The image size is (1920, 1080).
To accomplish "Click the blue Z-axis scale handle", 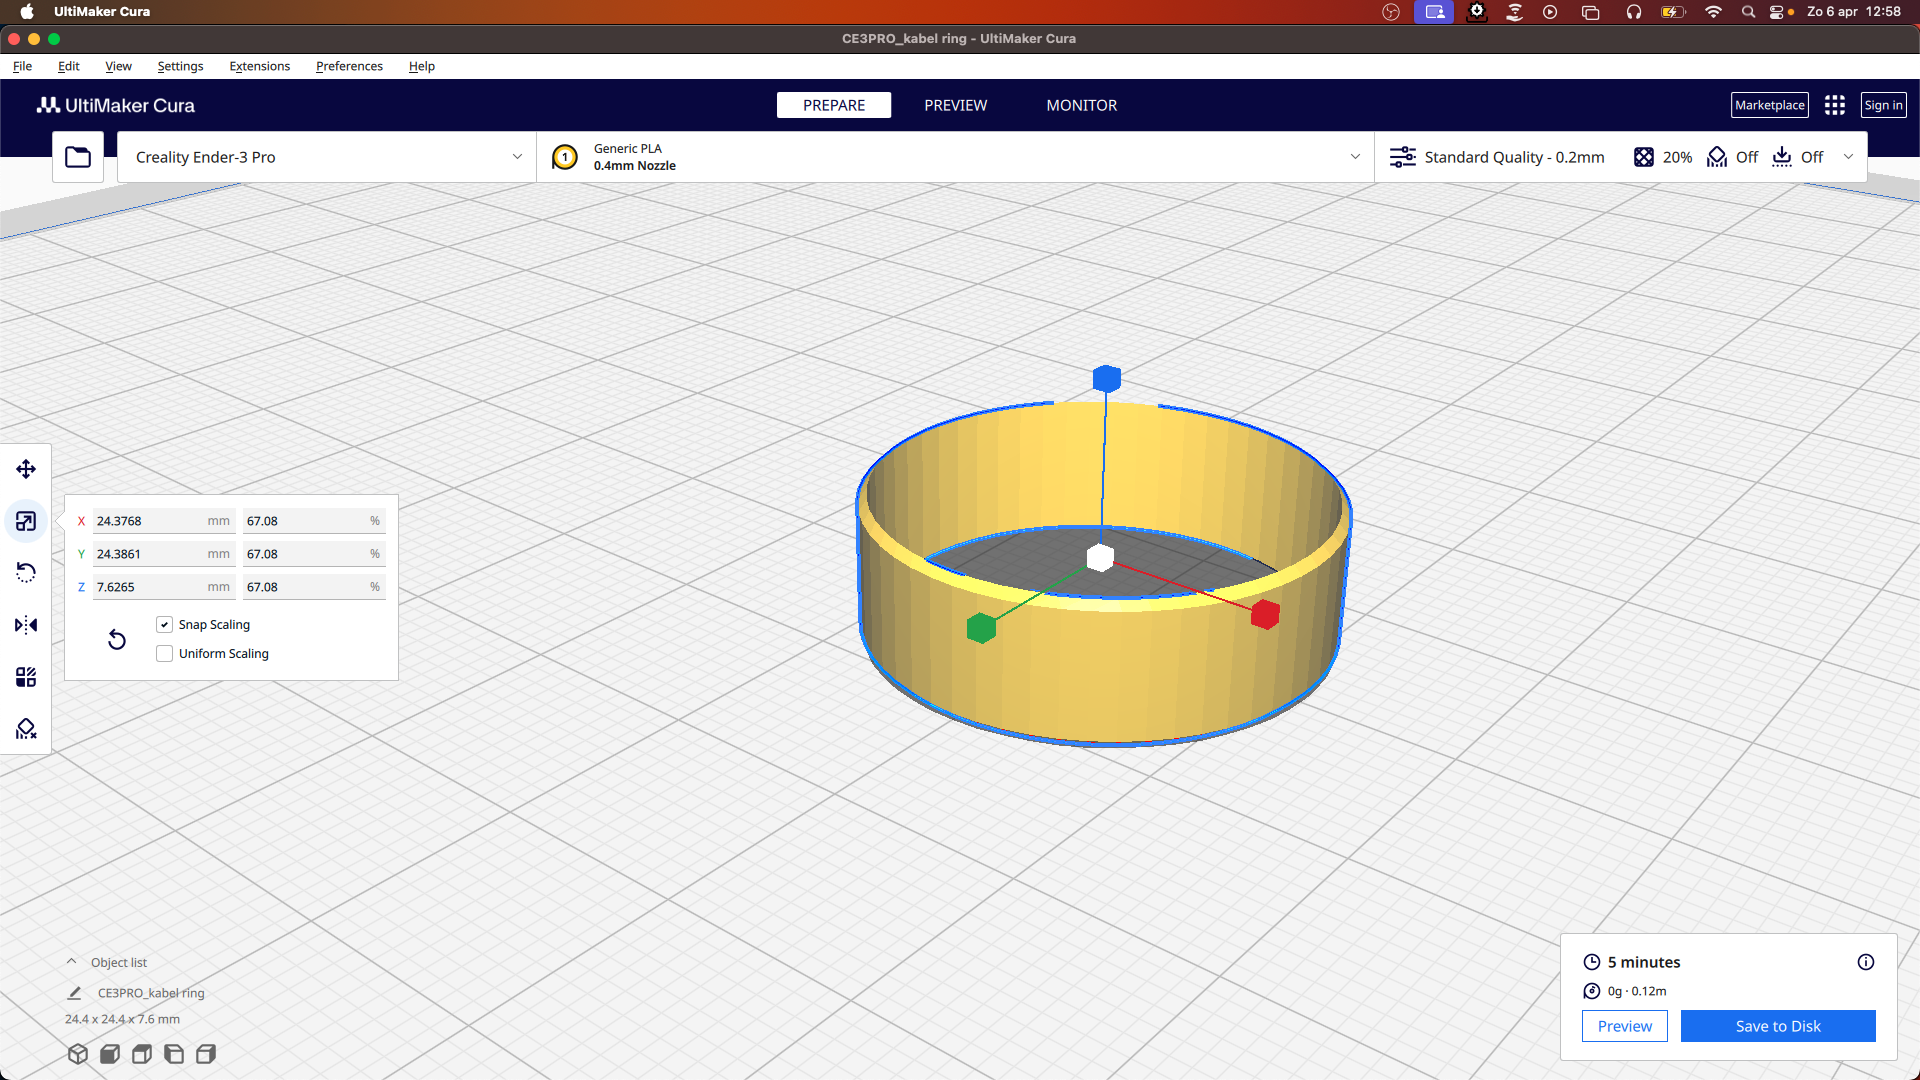I will click(1106, 379).
